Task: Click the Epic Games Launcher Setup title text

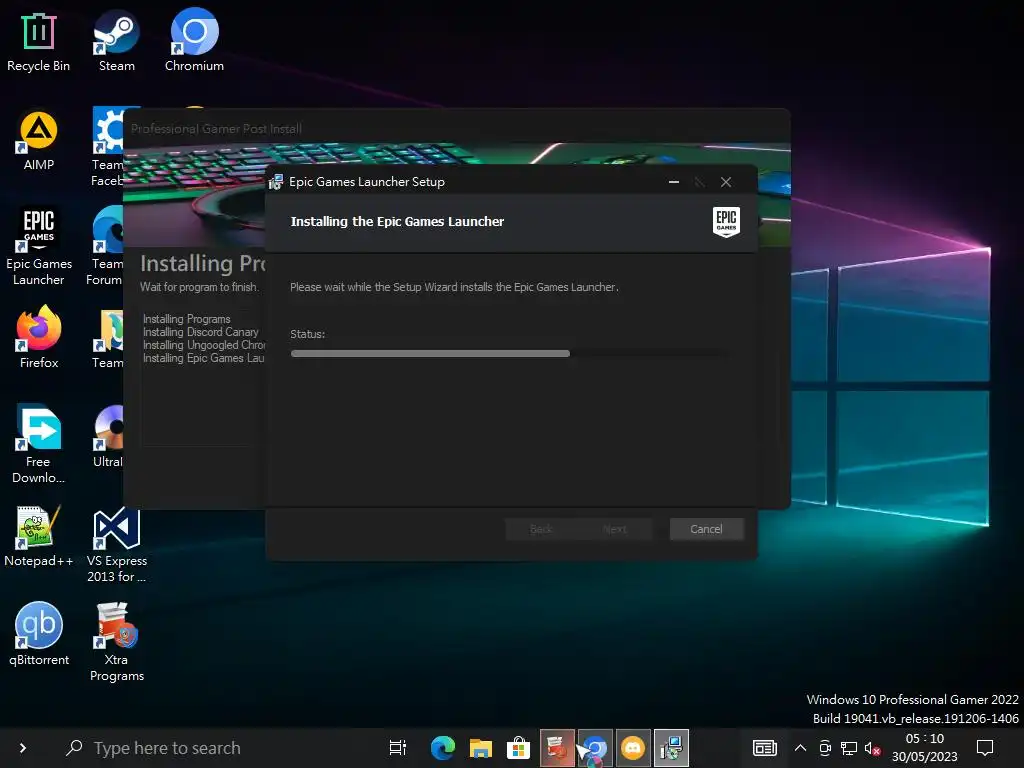Action: pyautogui.click(x=367, y=182)
